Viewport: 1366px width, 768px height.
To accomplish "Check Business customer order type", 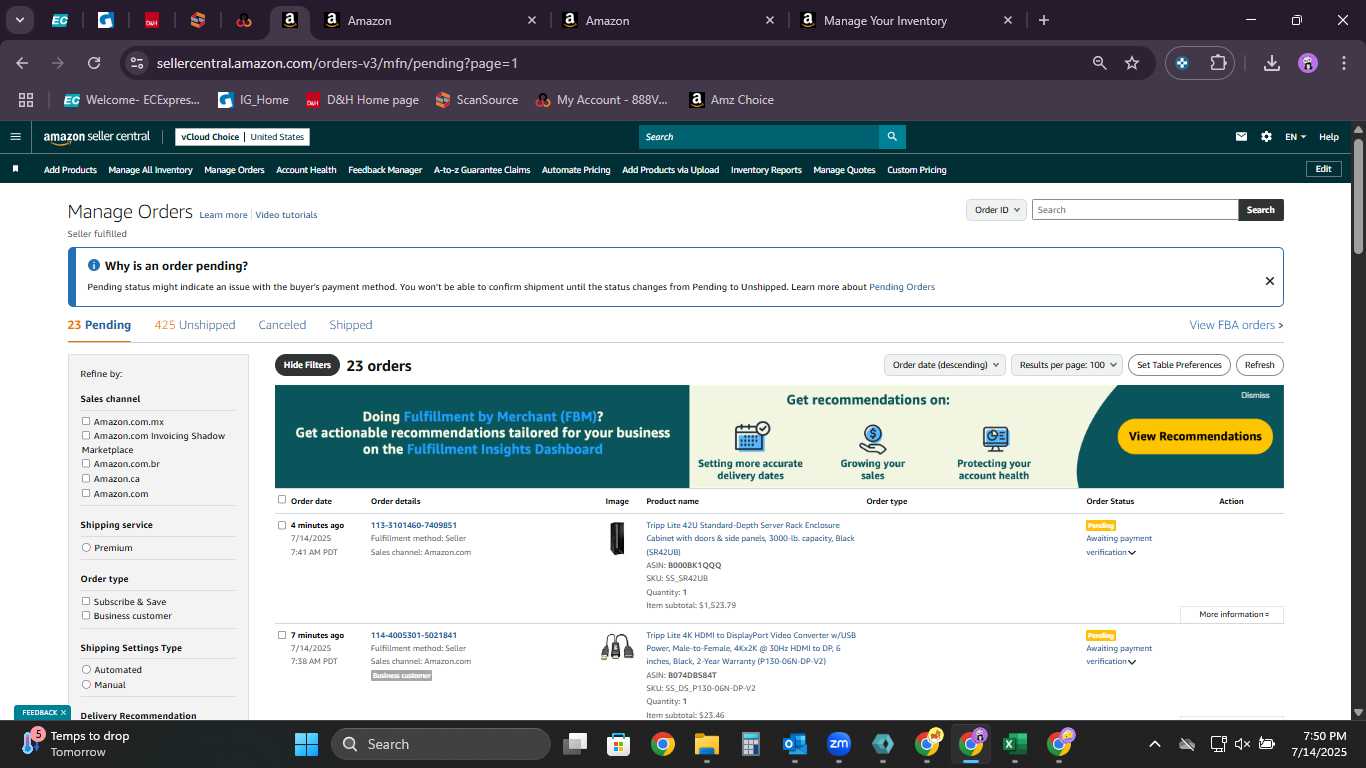I will [86, 615].
